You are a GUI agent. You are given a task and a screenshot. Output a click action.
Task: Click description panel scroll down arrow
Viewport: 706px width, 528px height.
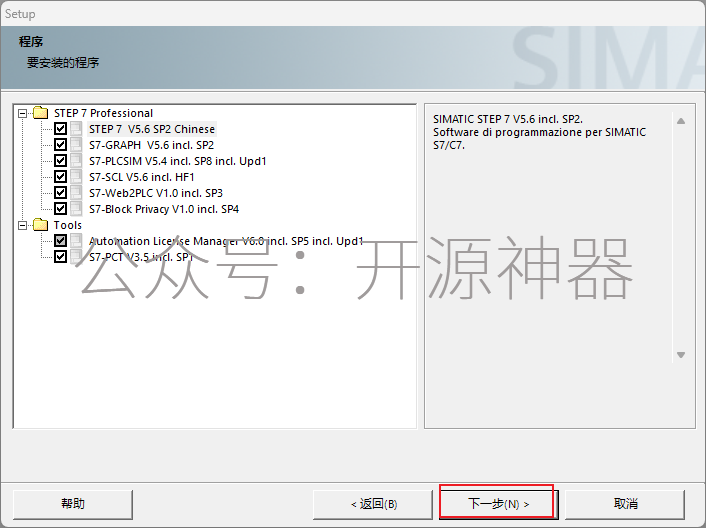(x=681, y=355)
